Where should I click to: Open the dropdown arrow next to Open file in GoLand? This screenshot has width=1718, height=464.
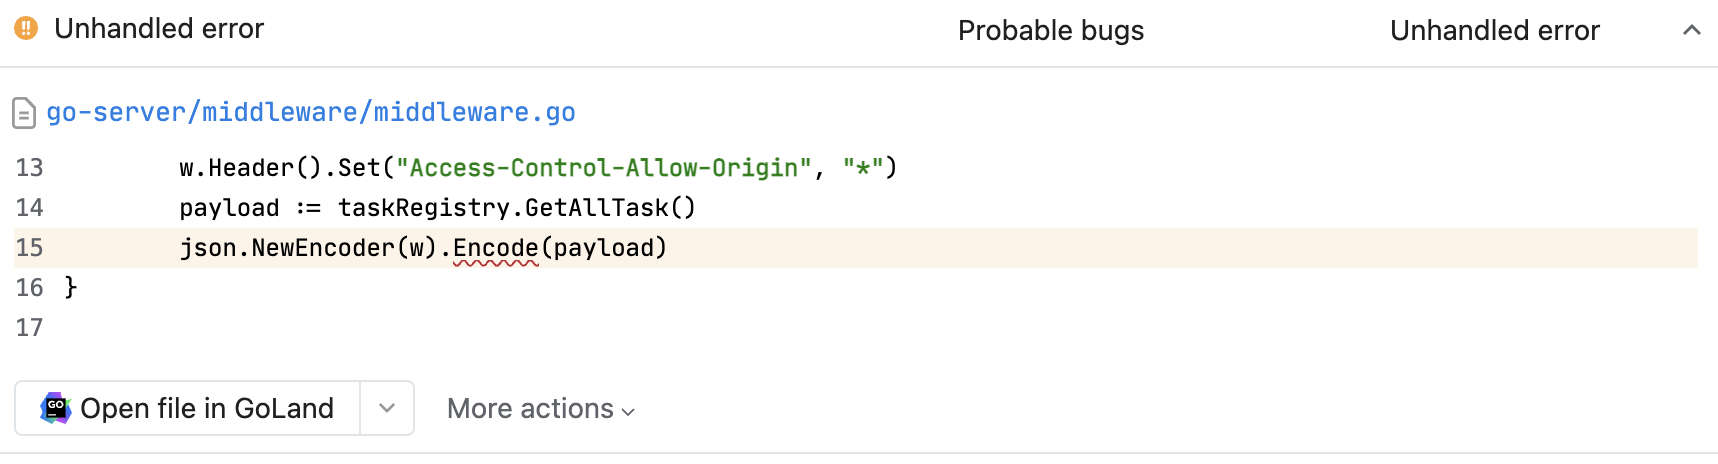pos(387,408)
